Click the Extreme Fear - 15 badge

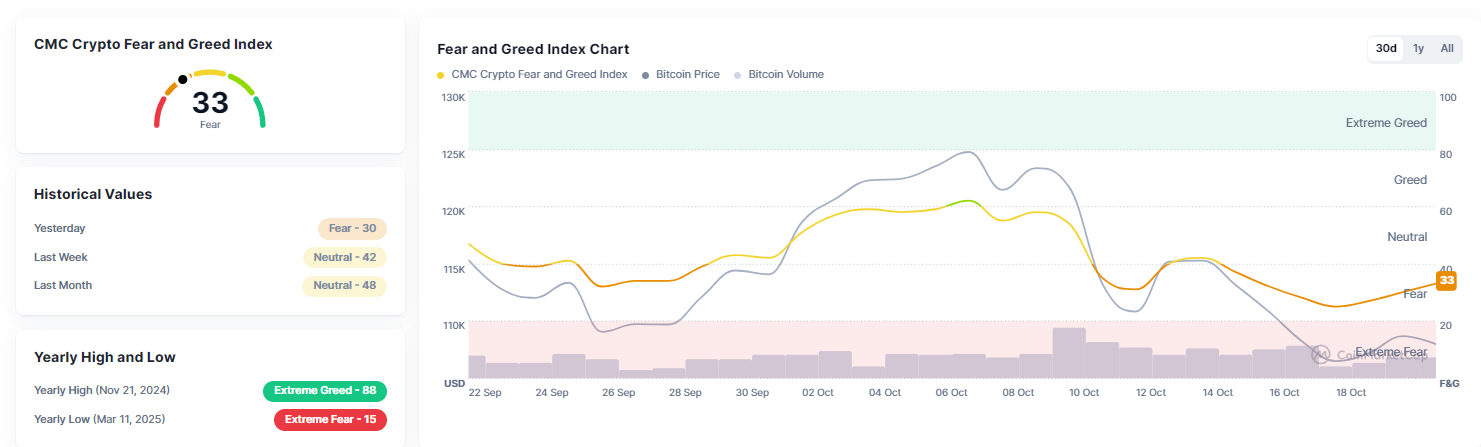[330, 419]
